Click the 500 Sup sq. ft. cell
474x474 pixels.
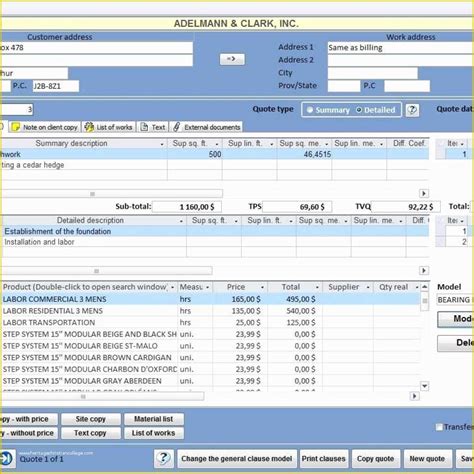click(x=195, y=154)
